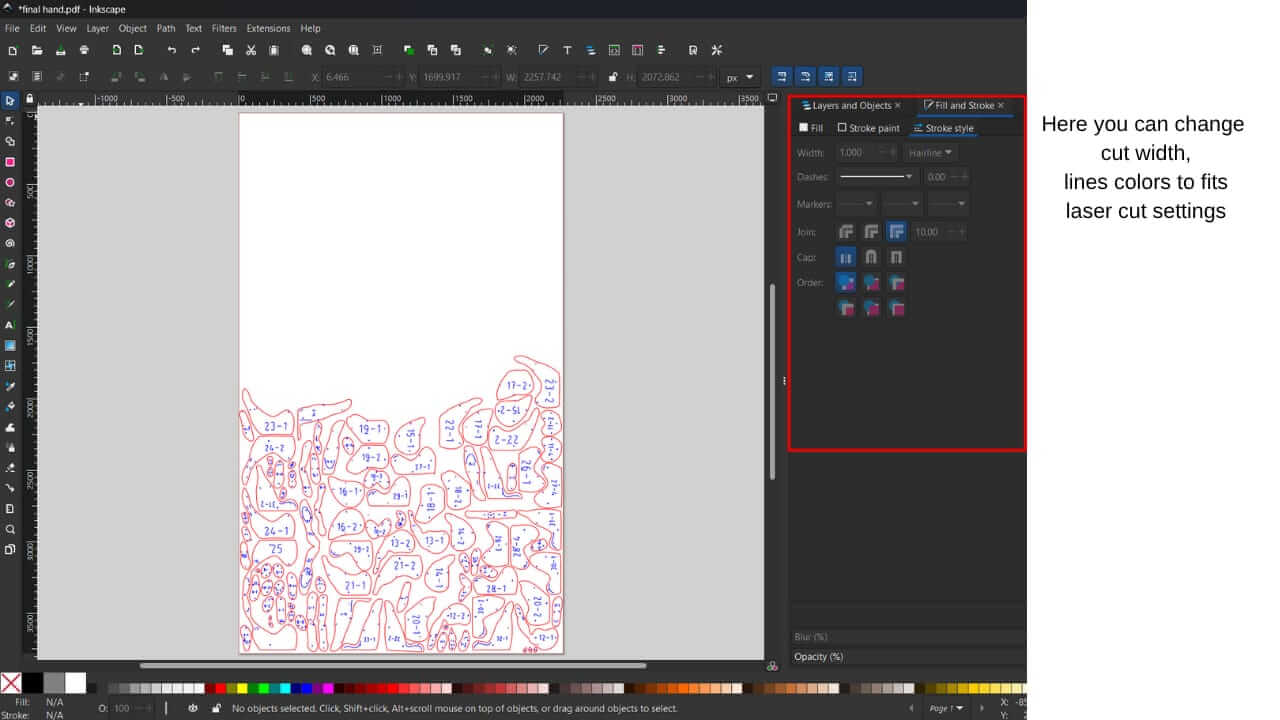Open a file with the folder icon

pos(36,50)
